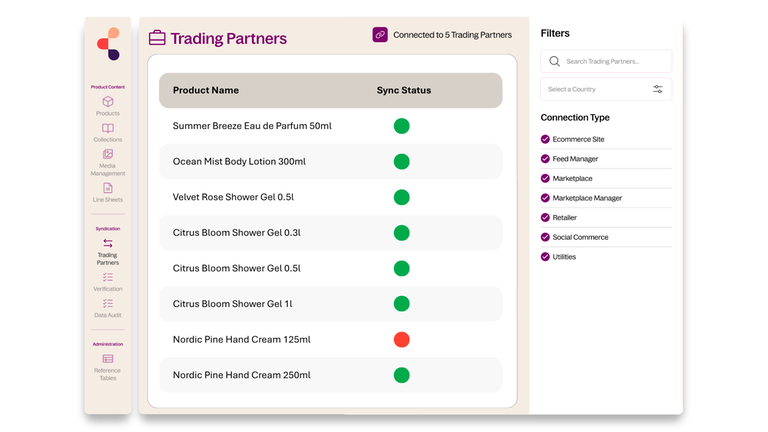Toggle the Feed Manager checkbox

[545, 159]
